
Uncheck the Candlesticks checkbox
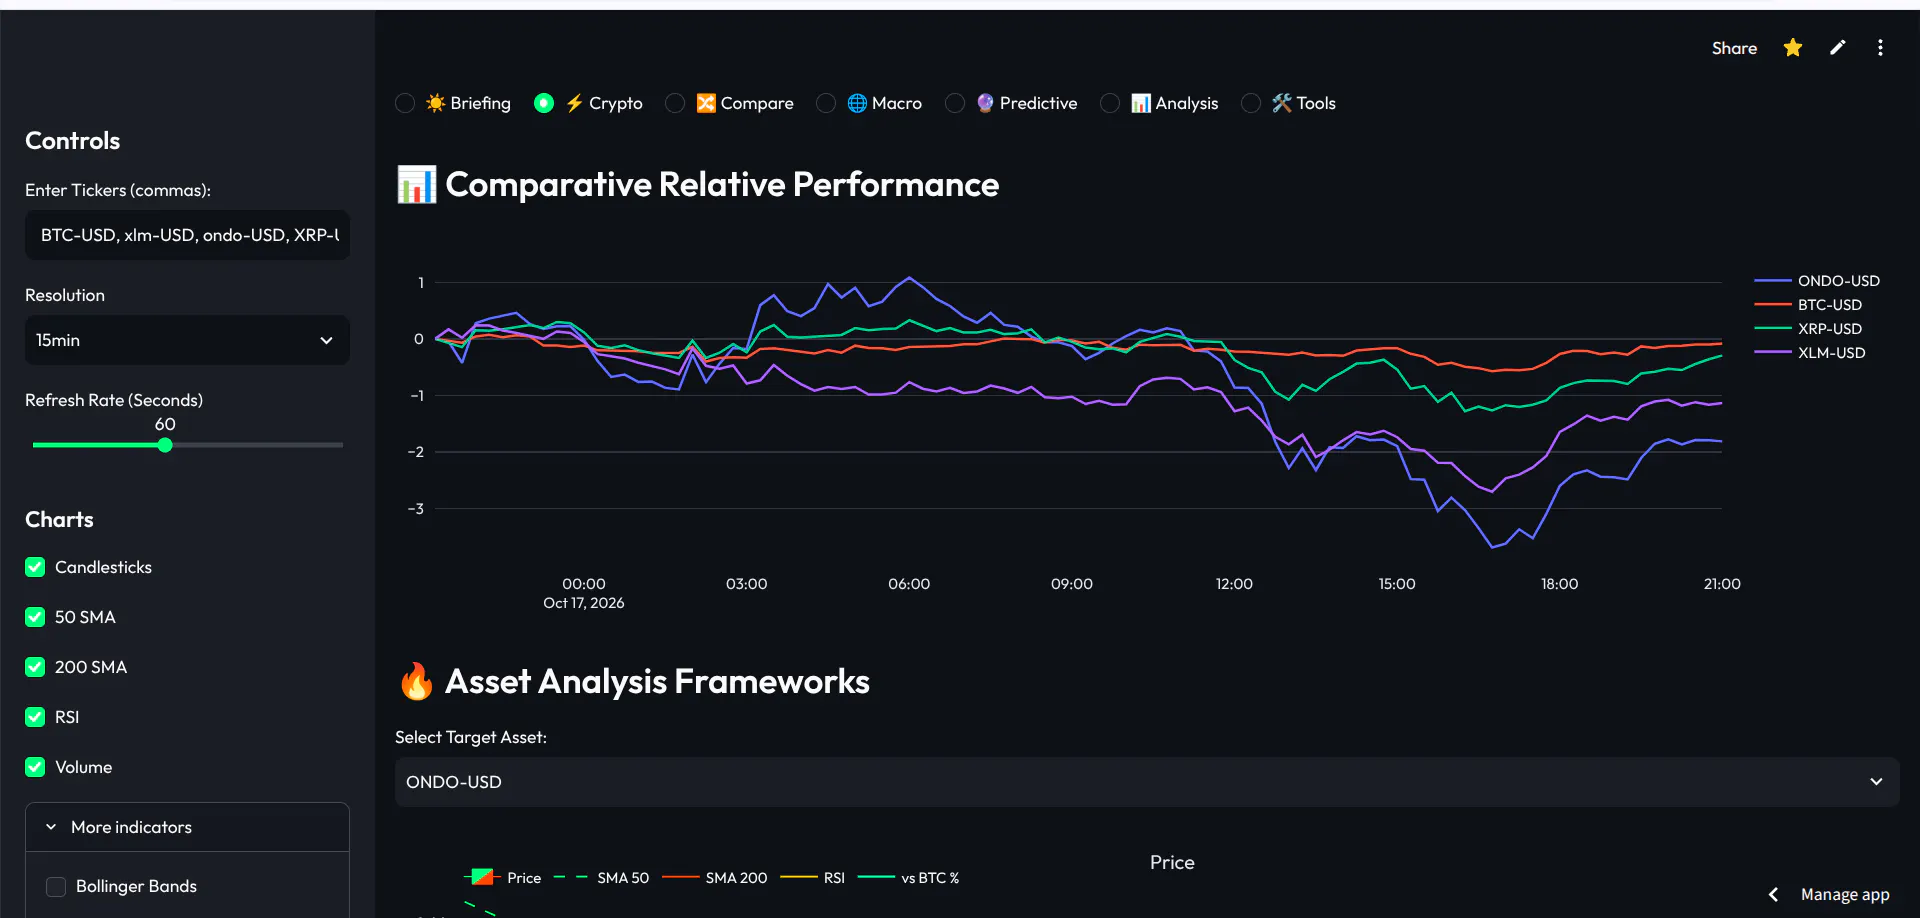[x=35, y=567]
